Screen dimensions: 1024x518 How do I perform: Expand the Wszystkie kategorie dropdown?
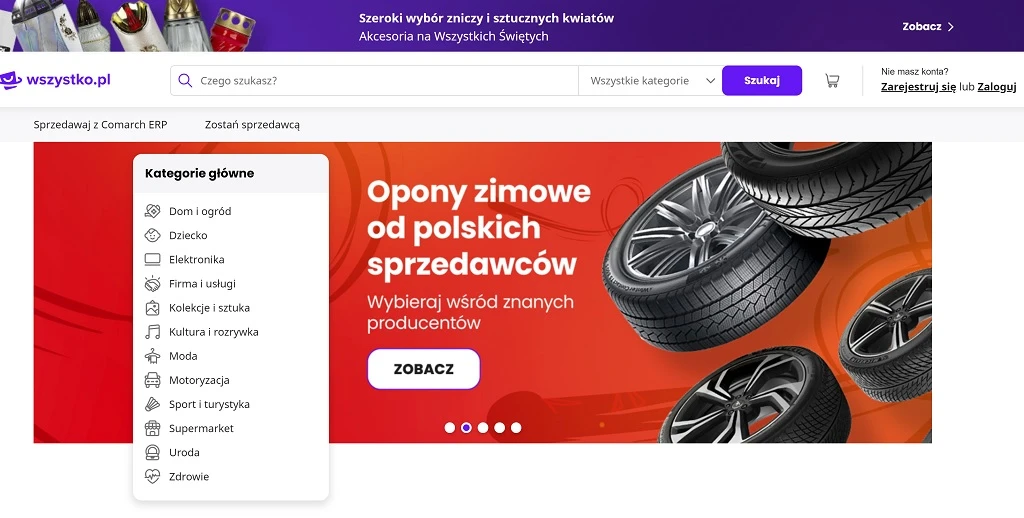click(x=650, y=80)
